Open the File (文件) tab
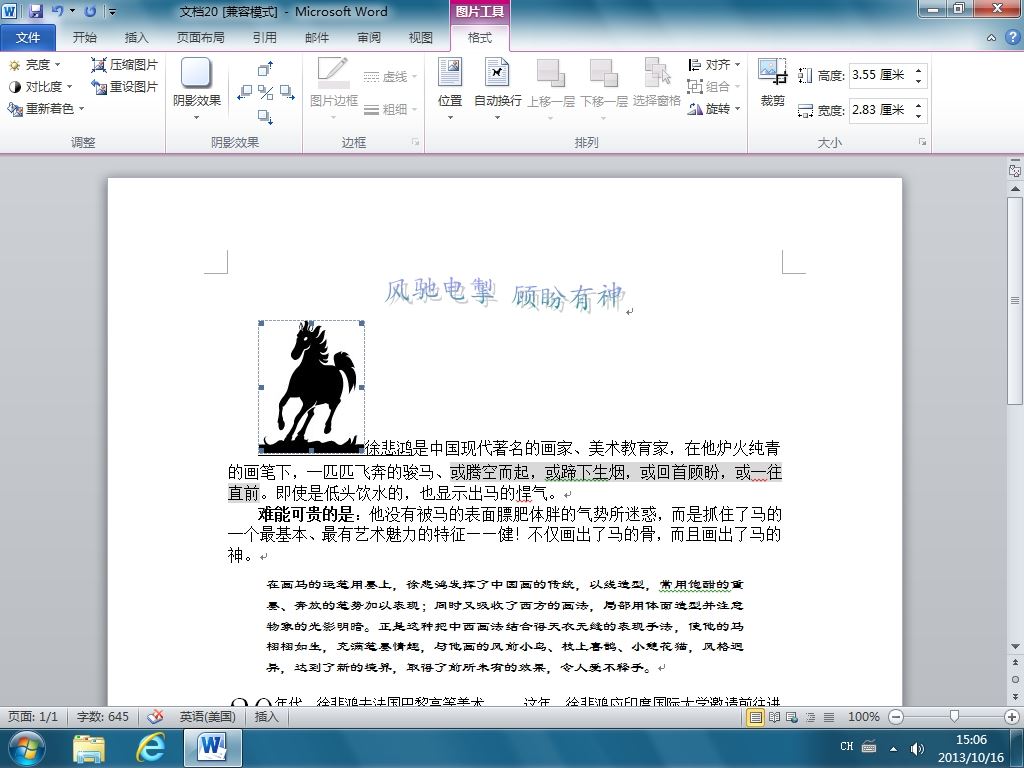The image size is (1024, 768). point(28,38)
